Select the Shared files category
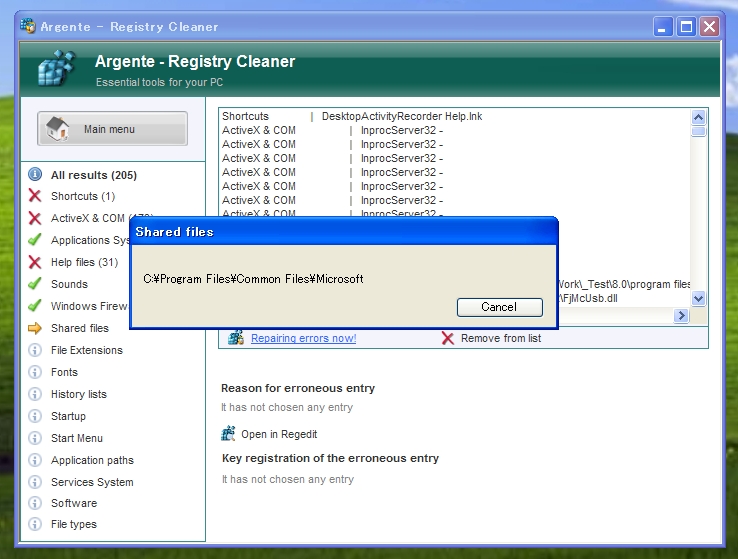 click(80, 328)
